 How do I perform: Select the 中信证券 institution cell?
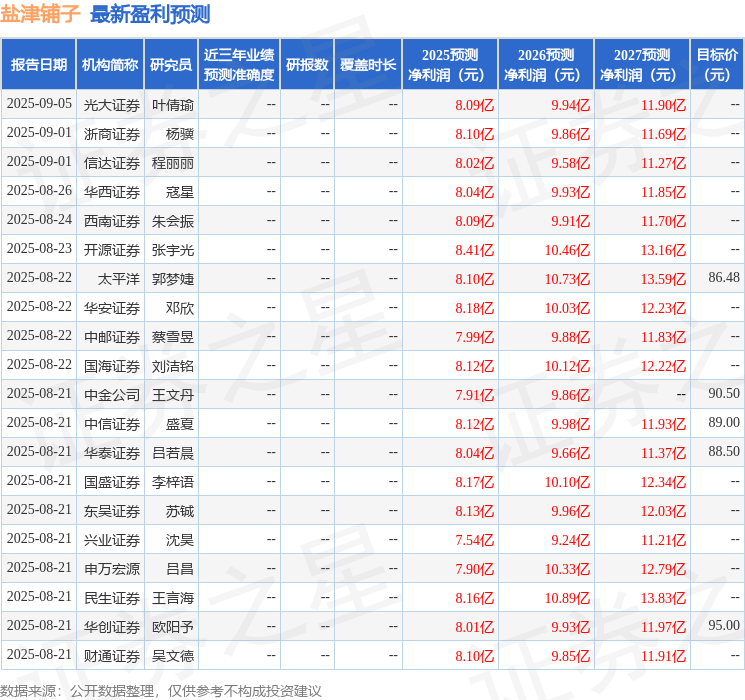pyautogui.click(x=112, y=424)
